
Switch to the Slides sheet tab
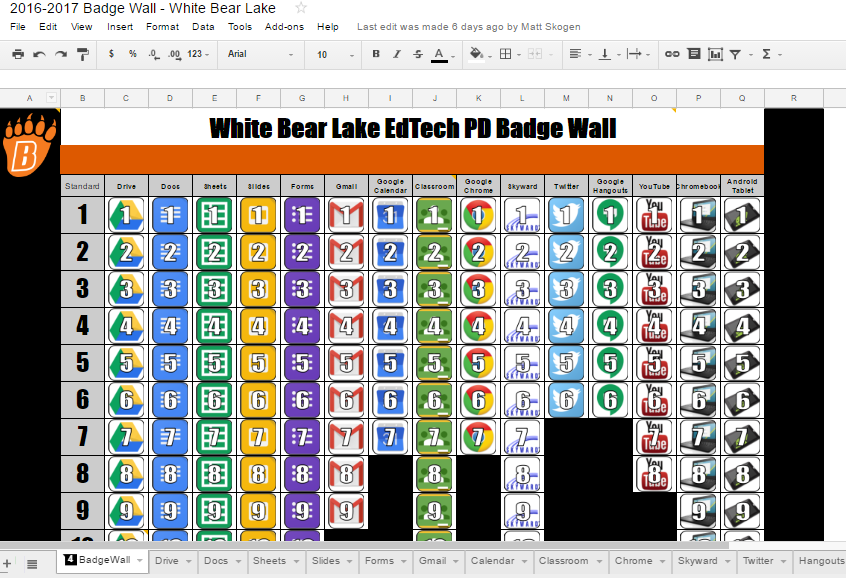point(326,561)
